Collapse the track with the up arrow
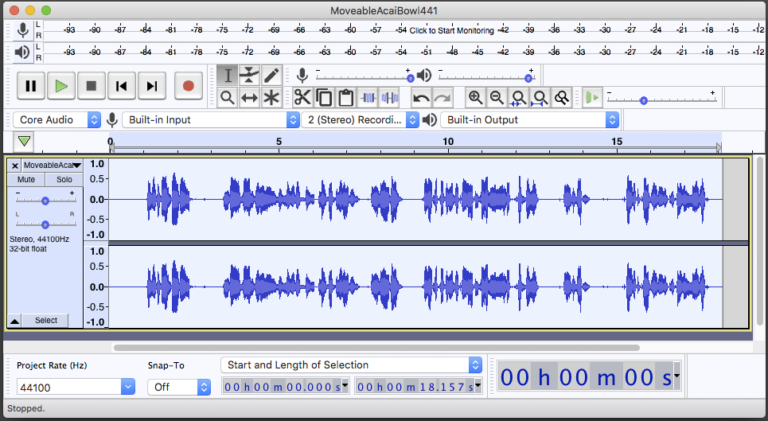 (x=15, y=321)
